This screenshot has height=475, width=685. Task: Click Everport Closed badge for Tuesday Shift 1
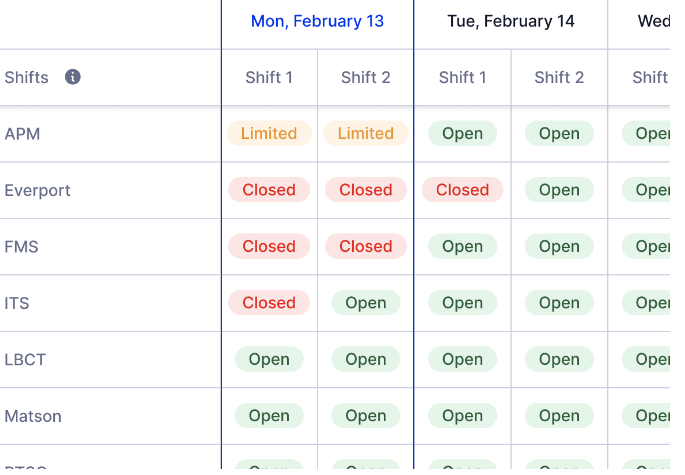[x=462, y=190]
